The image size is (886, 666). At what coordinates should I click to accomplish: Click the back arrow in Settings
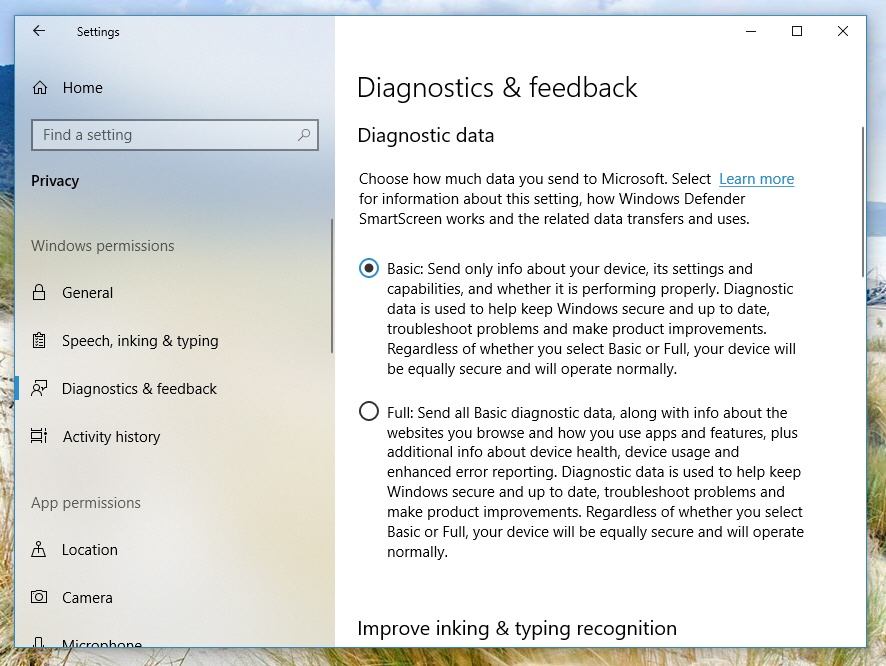click(x=39, y=31)
